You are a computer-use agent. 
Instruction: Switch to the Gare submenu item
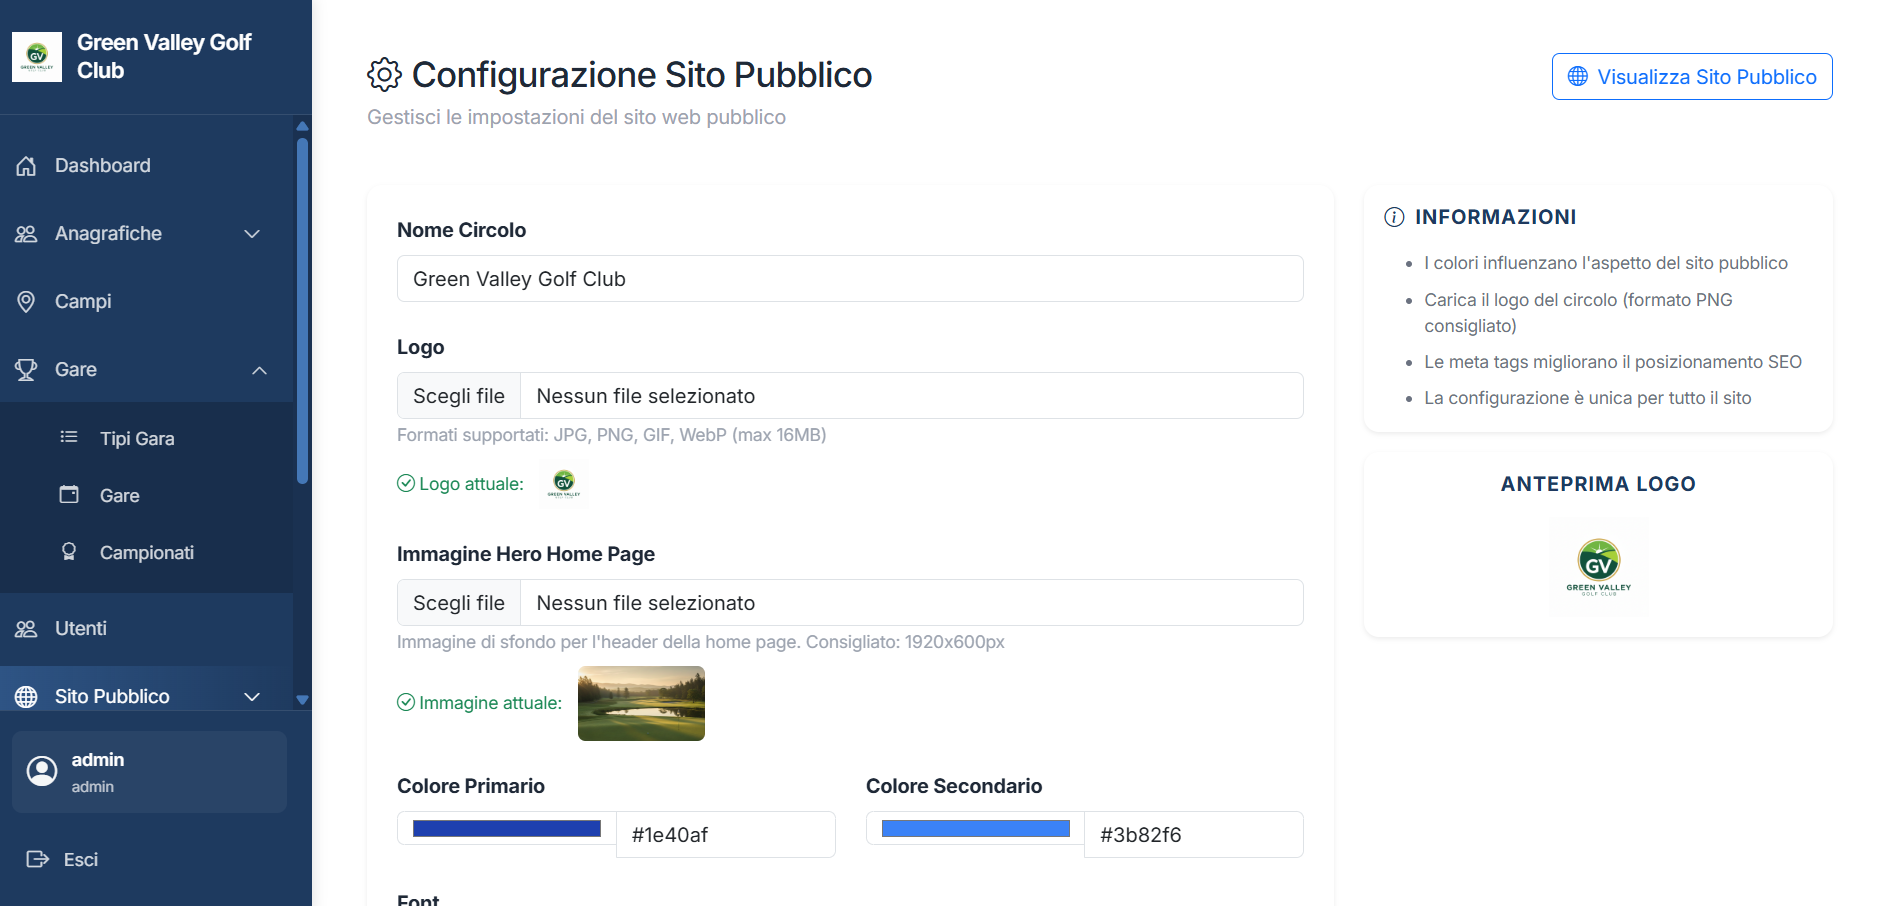(x=119, y=495)
